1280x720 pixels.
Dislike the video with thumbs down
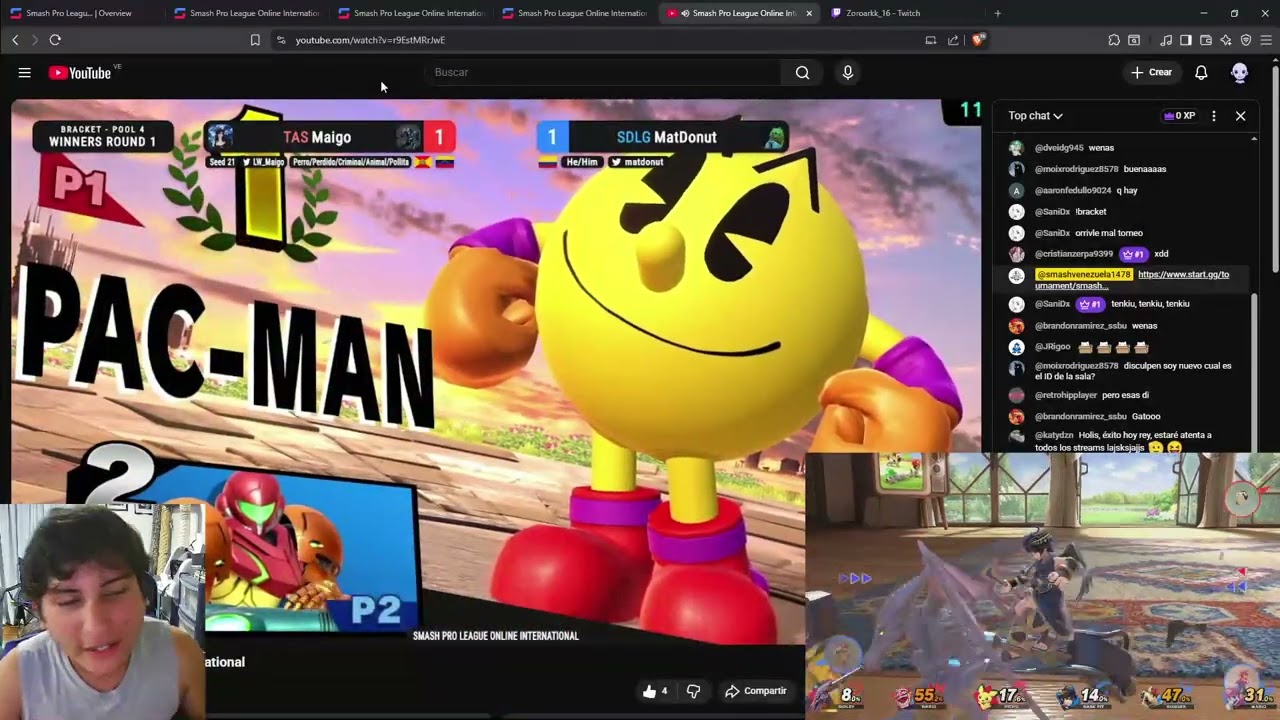693,691
